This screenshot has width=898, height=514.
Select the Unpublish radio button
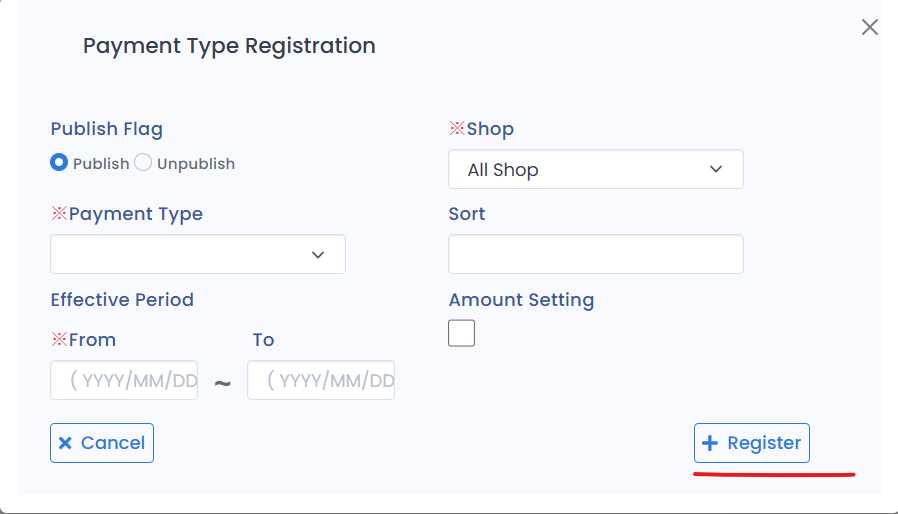143,163
